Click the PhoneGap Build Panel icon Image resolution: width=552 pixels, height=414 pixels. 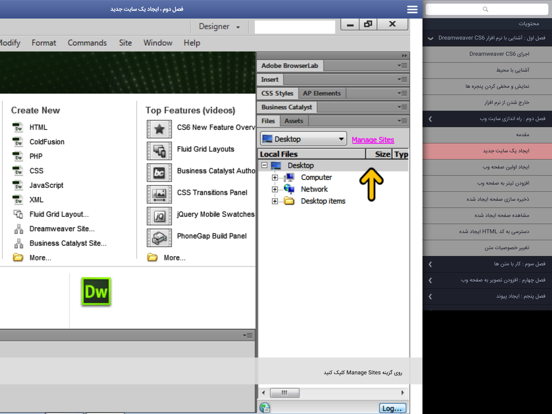[159, 238]
